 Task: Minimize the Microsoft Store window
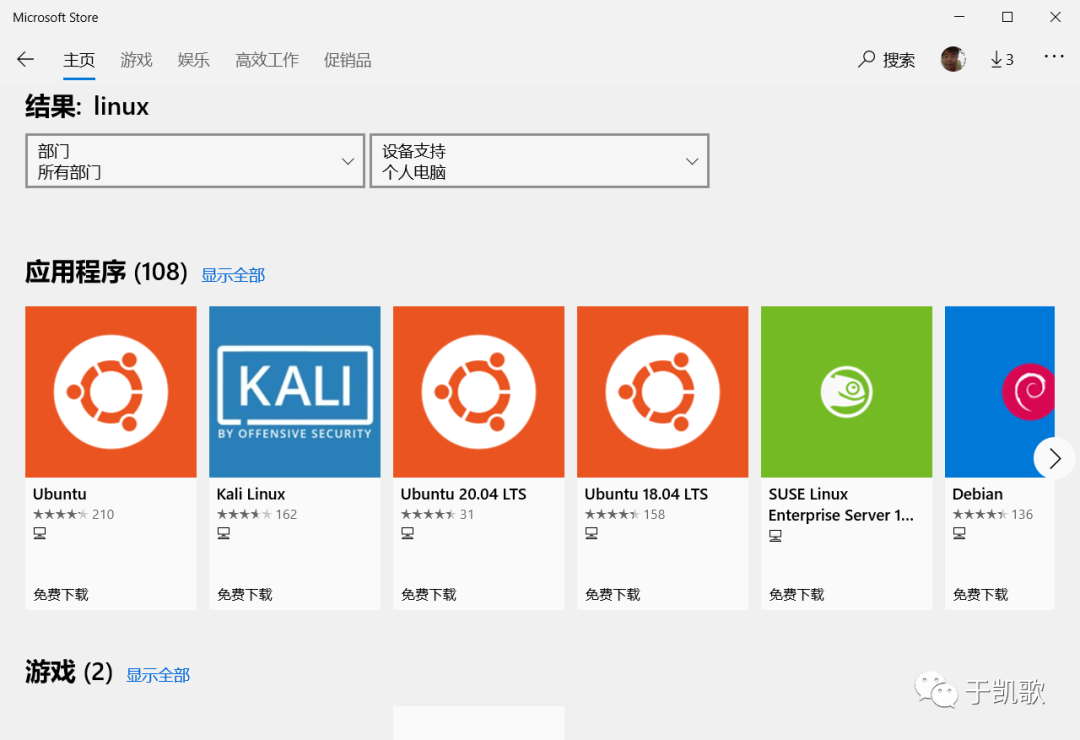(959, 17)
